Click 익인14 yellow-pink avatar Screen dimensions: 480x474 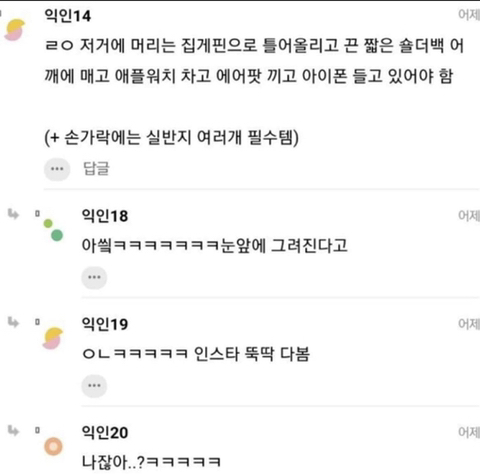(x=15, y=30)
